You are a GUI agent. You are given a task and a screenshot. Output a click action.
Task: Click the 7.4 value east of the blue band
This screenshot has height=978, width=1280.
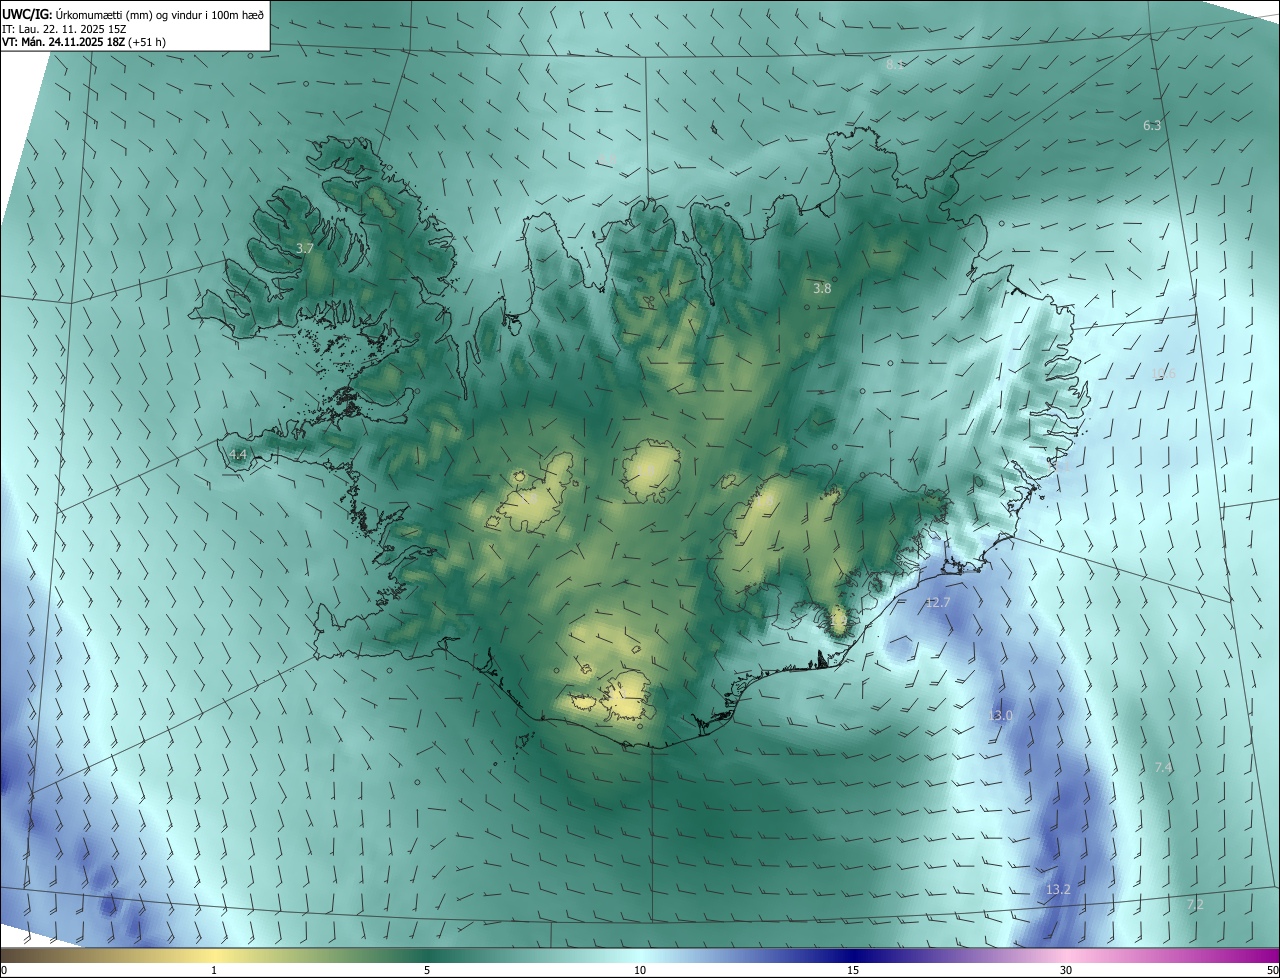point(1163,767)
